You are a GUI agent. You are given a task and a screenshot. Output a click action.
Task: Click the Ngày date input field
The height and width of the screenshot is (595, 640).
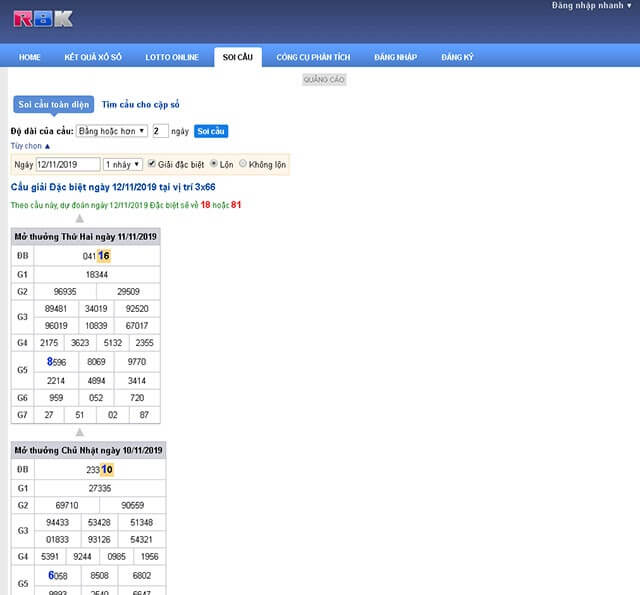[68, 164]
